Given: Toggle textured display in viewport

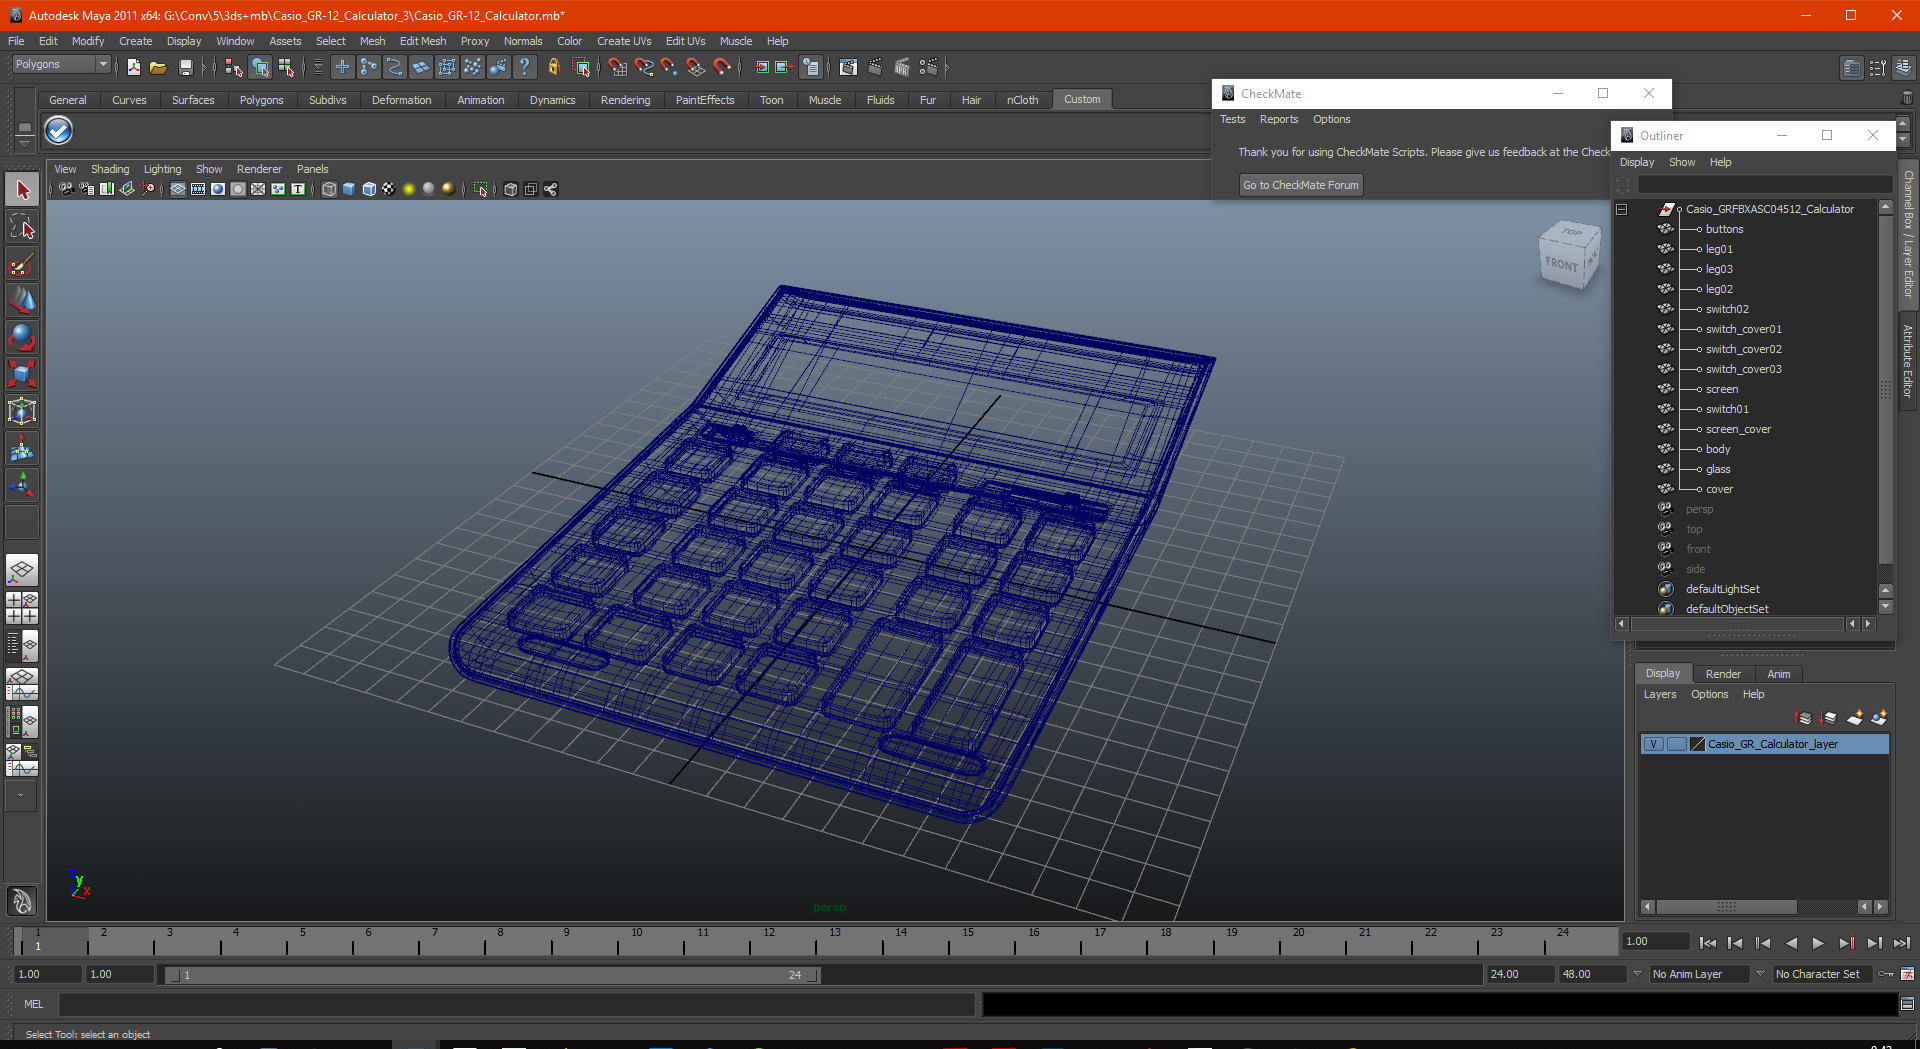Looking at the screenshot, I should [389, 189].
